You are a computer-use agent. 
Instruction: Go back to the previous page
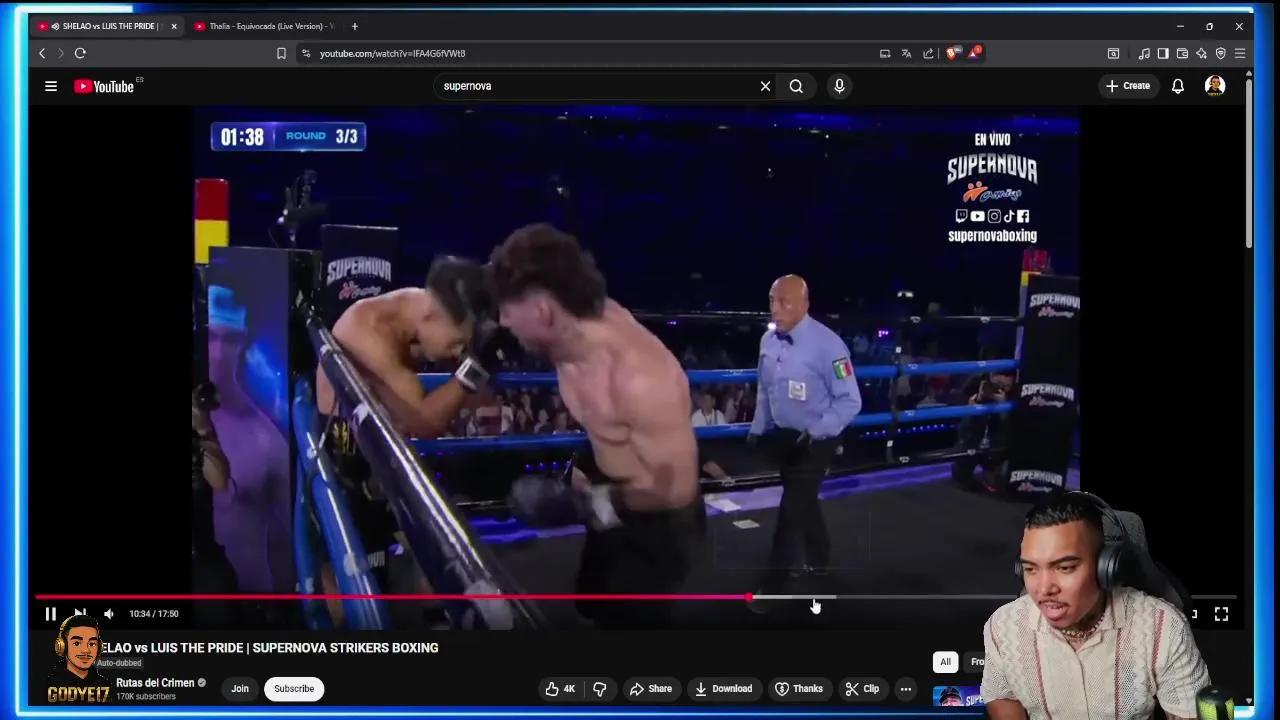(x=42, y=53)
